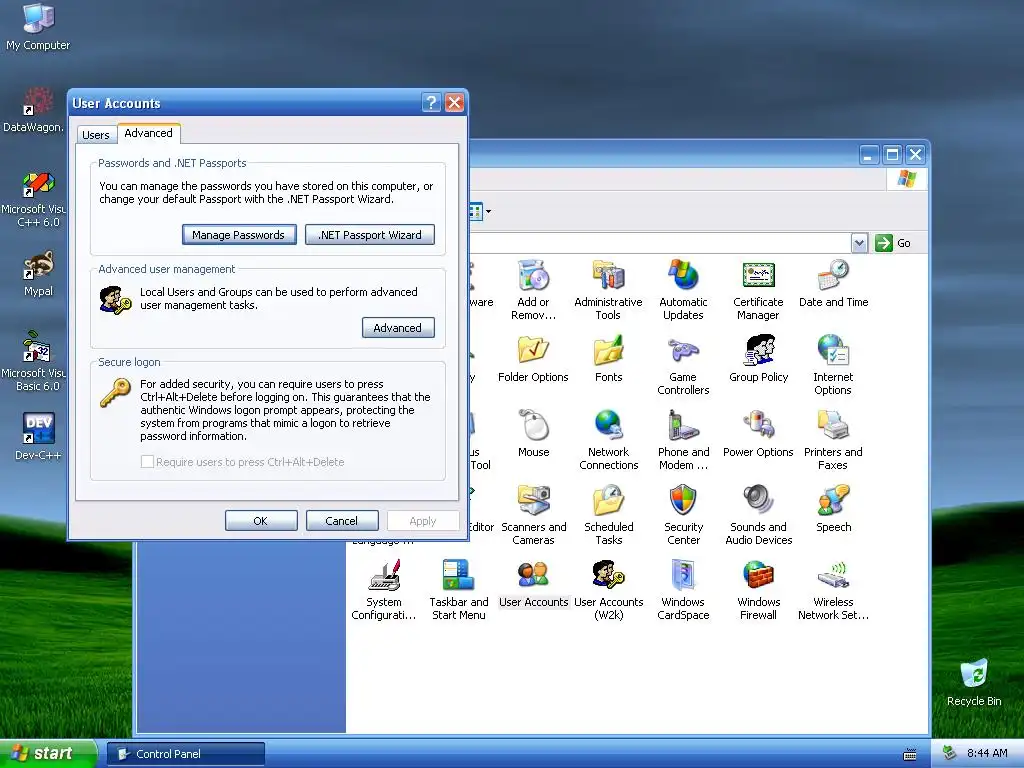Launch the .NET Passport Wizard

370,235
